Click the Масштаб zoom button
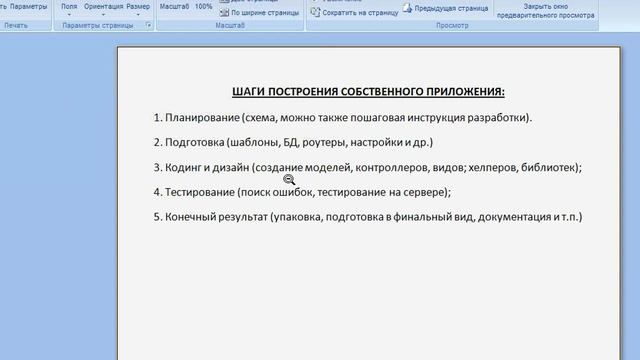The width and height of the screenshot is (640, 360). [174, 7]
